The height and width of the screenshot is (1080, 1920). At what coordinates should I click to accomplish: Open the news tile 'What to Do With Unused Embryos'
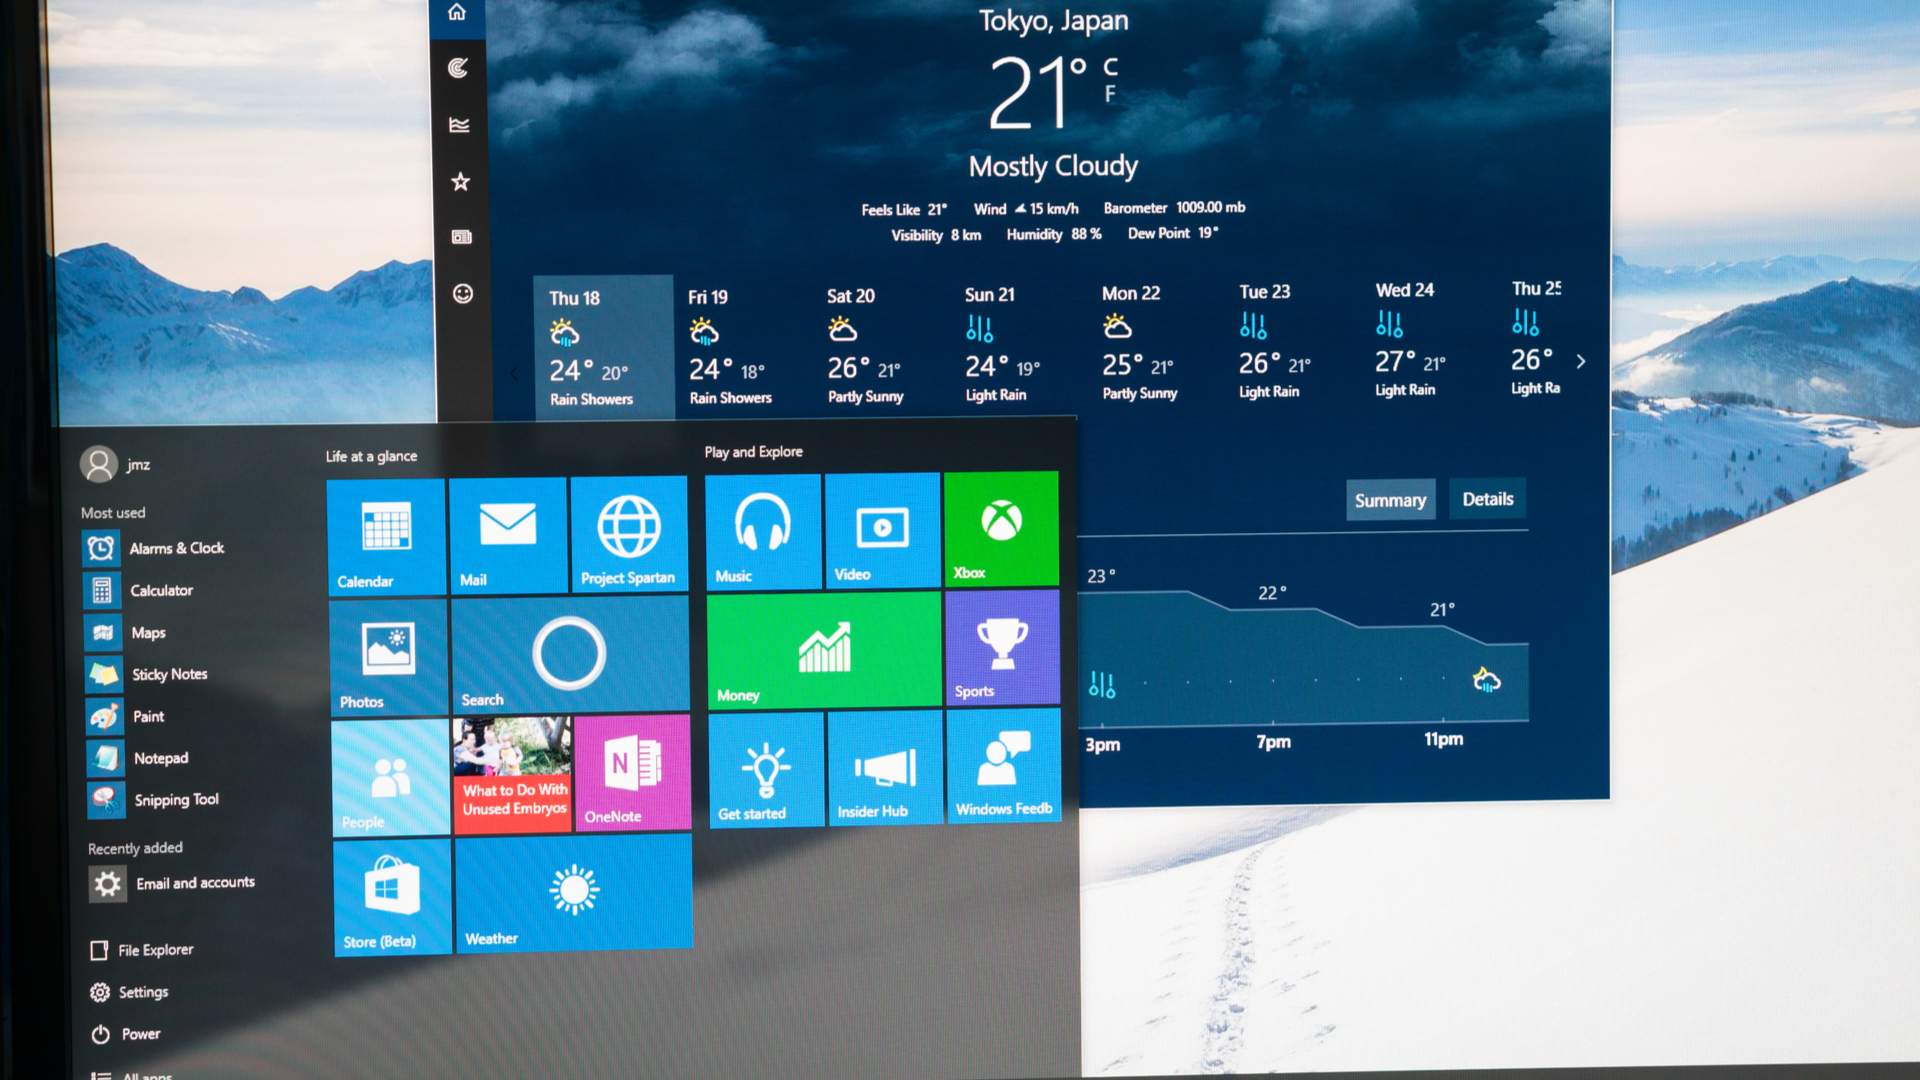512,775
